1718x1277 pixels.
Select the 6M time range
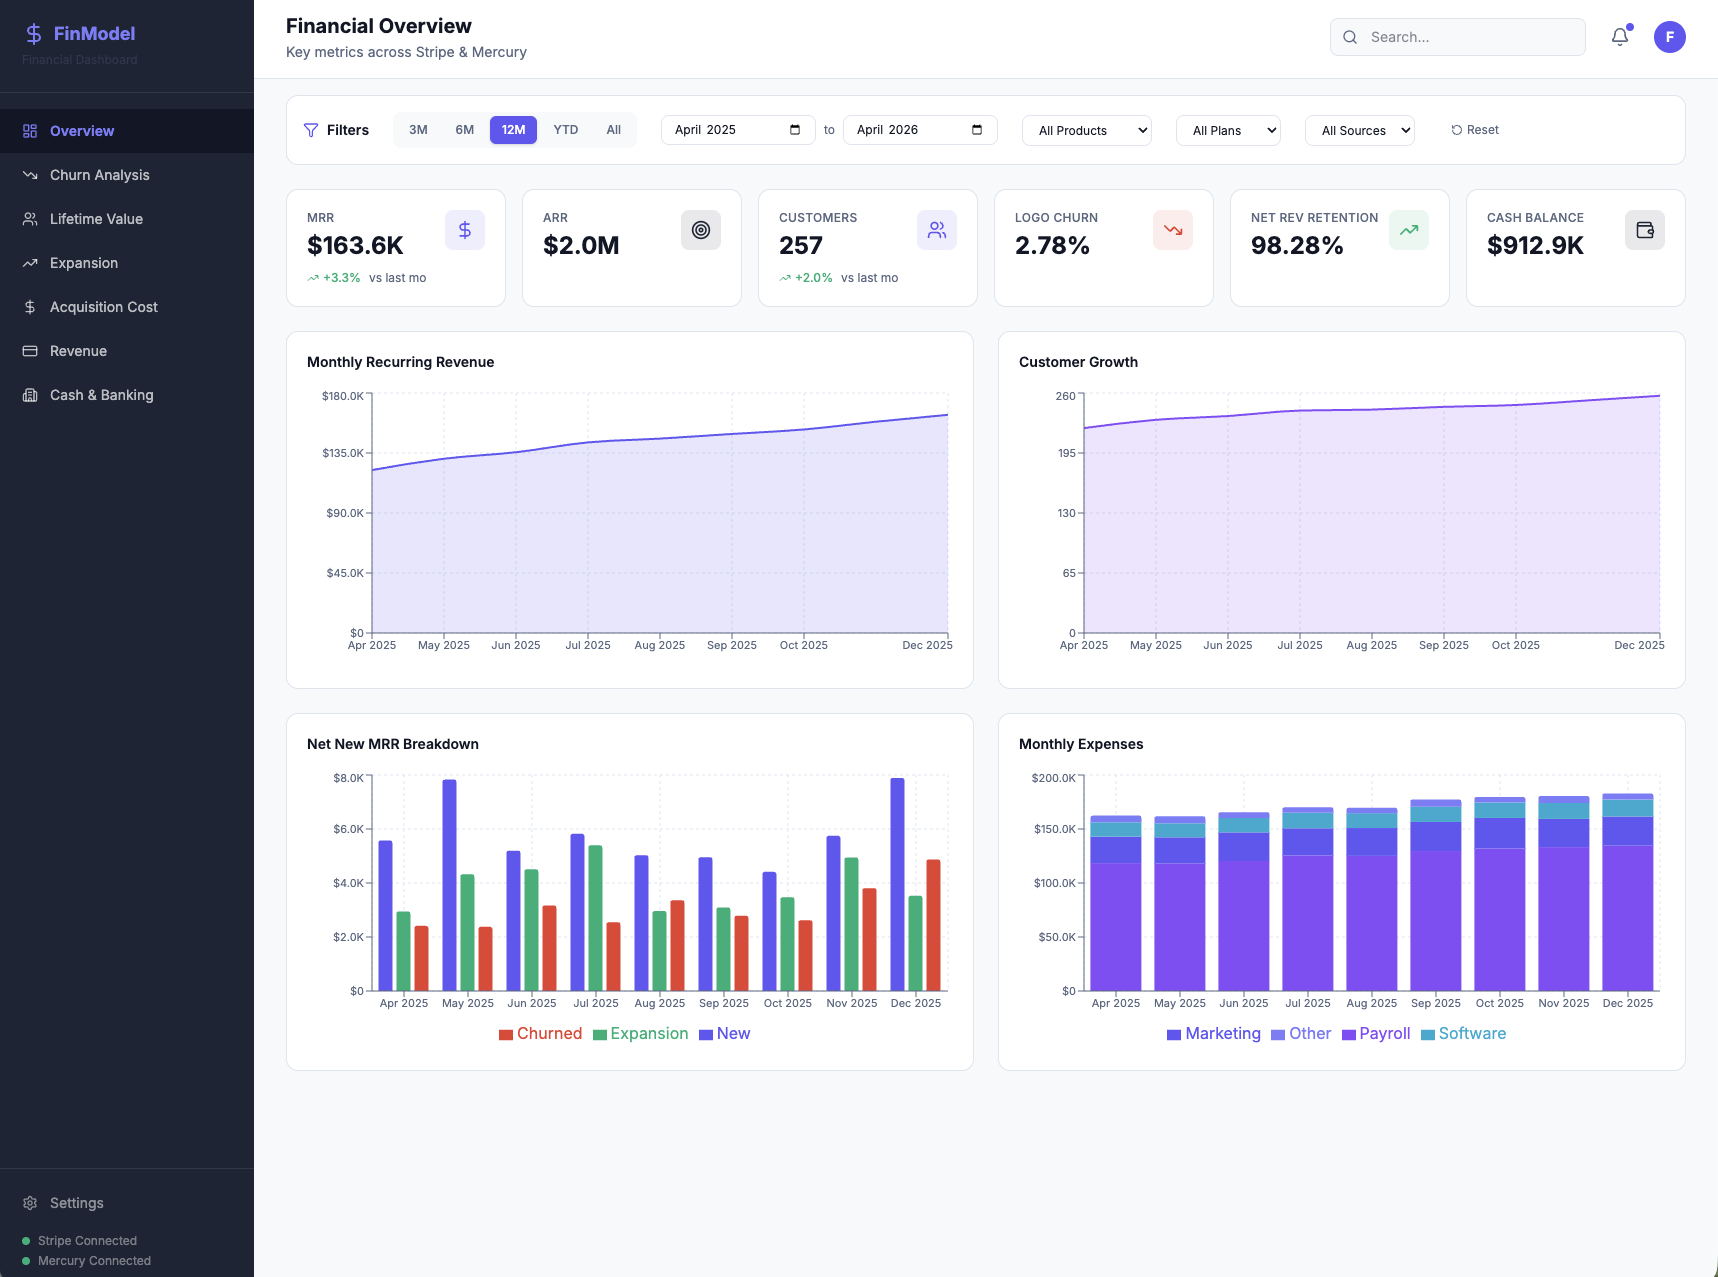click(465, 130)
